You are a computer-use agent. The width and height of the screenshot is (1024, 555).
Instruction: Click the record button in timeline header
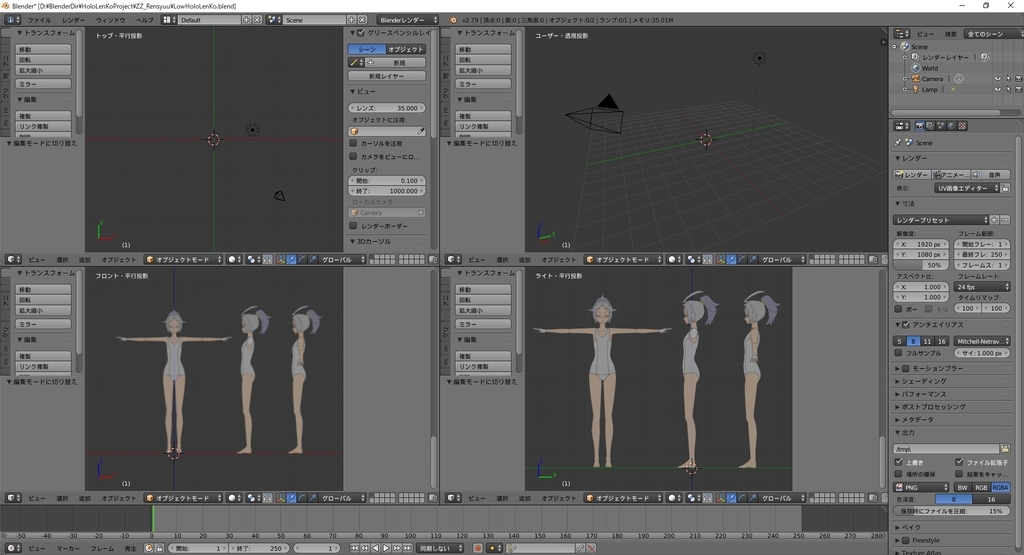477,548
